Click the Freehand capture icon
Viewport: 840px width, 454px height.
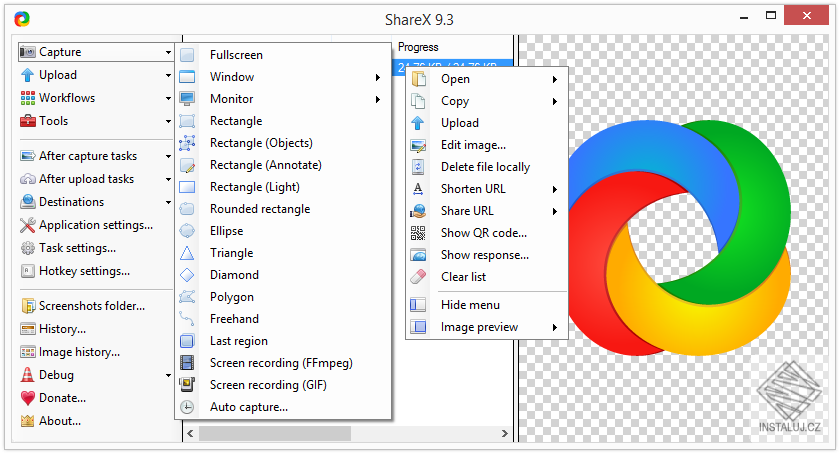point(187,319)
